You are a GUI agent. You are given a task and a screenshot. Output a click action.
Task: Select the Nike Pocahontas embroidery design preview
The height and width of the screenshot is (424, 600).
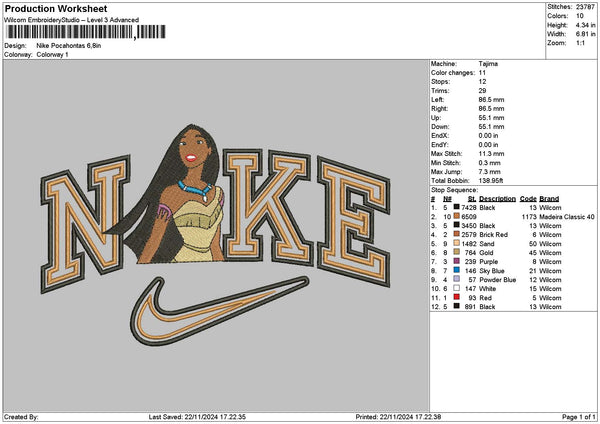pyautogui.click(x=215, y=235)
